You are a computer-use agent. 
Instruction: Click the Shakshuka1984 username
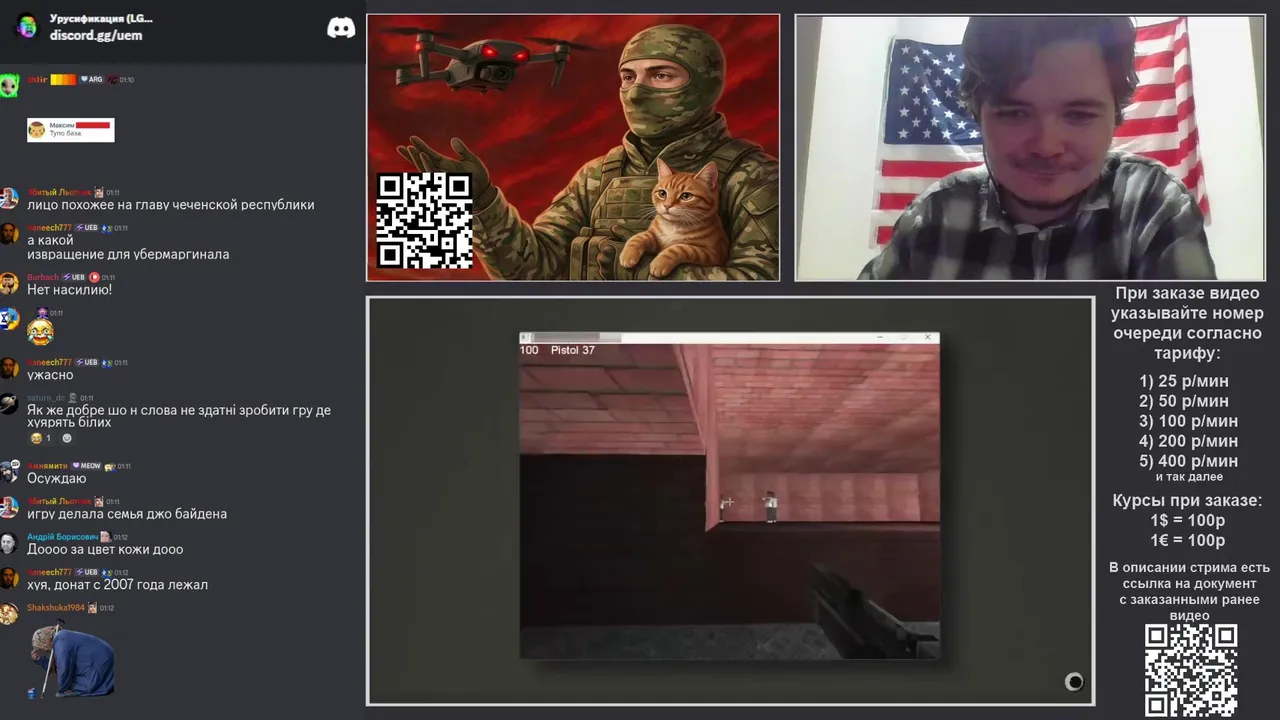point(56,608)
